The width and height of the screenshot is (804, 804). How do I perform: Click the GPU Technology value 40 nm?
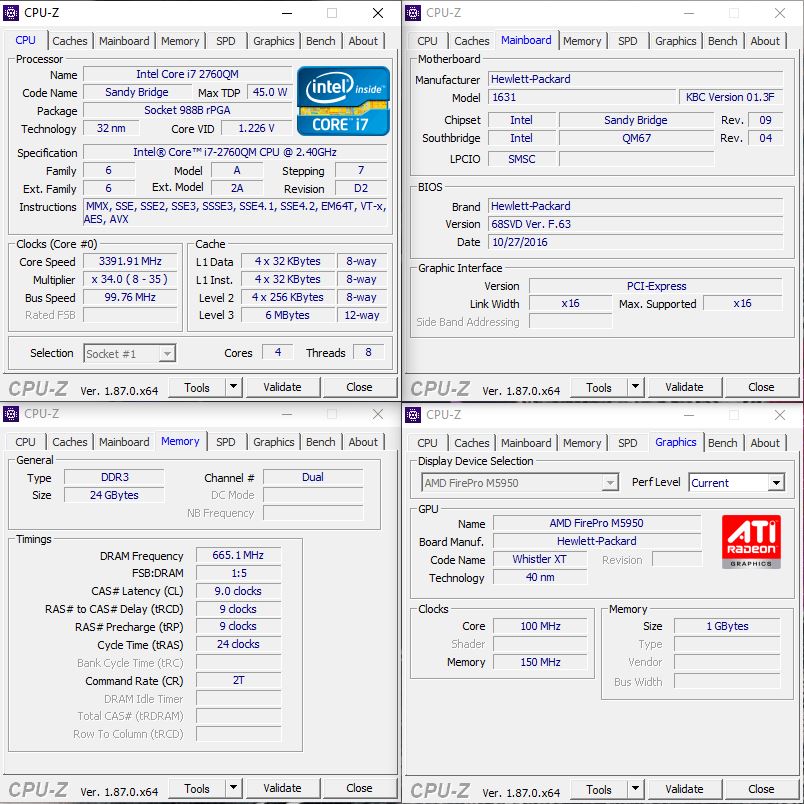(540, 577)
